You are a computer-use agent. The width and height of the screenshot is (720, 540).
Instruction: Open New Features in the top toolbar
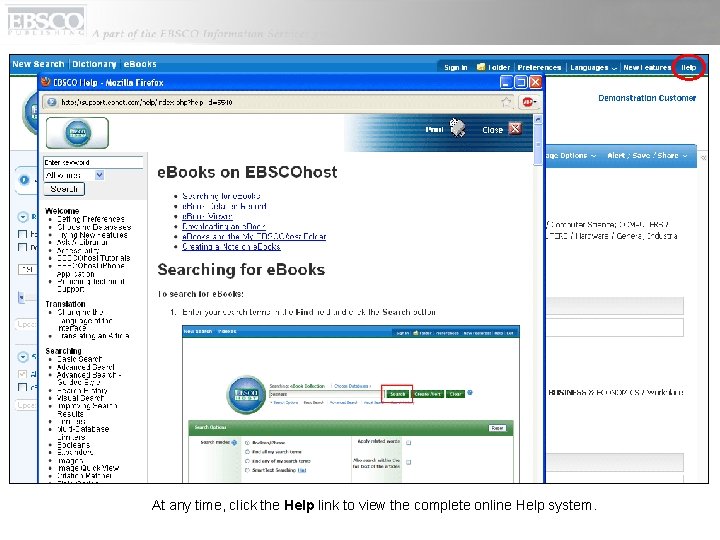click(647, 67)
